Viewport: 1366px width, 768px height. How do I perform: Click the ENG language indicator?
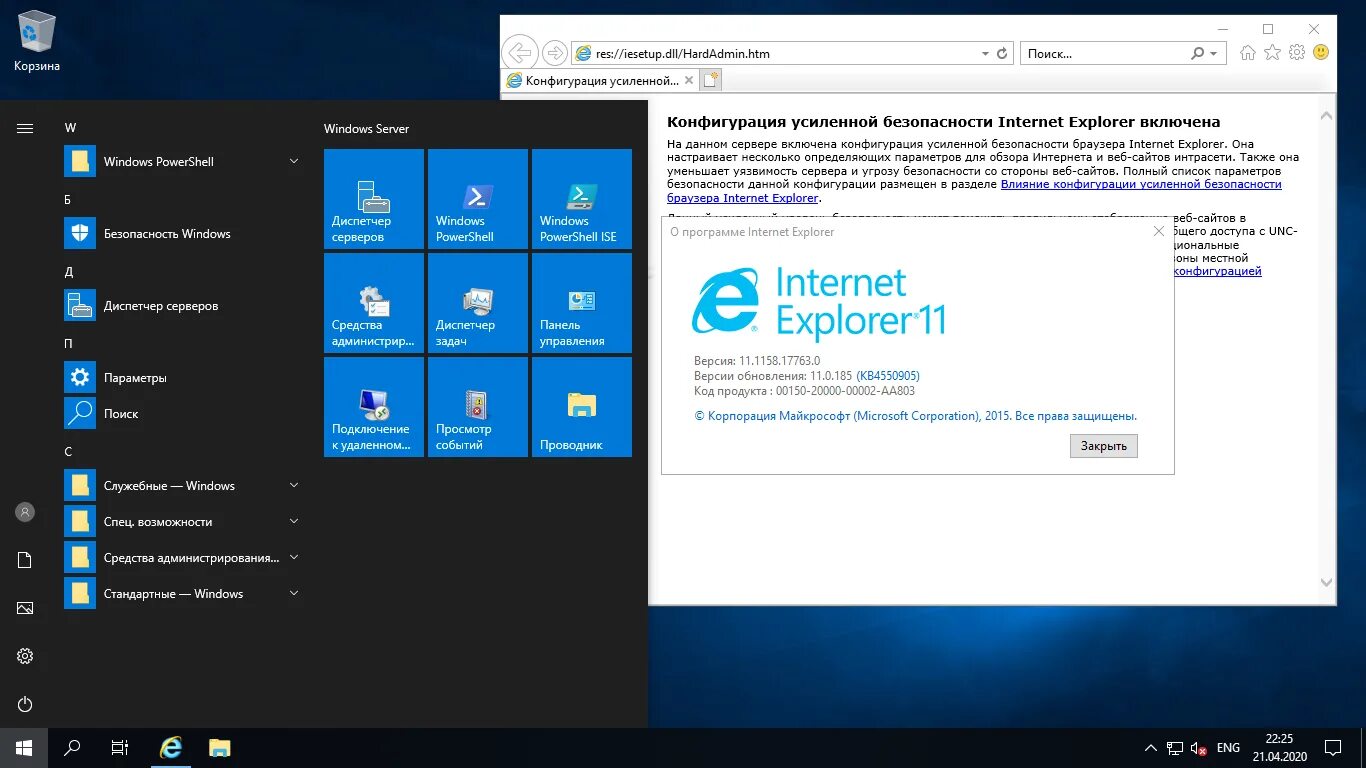tap(1228, 748)
